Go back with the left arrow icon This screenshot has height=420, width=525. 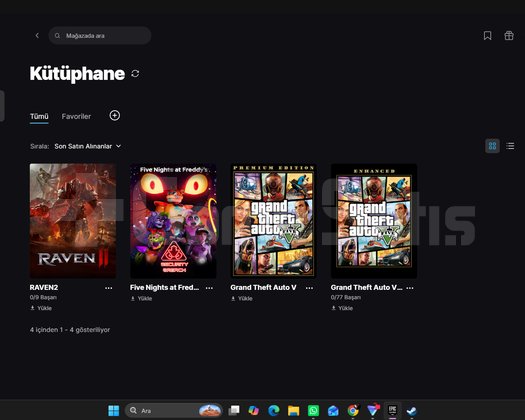pyautogui.click(x=37, y=36)
